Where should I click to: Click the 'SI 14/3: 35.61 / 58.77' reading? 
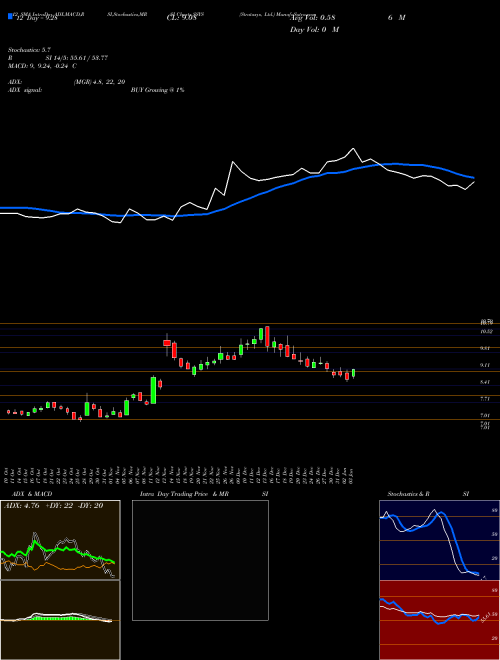(77, 58)
